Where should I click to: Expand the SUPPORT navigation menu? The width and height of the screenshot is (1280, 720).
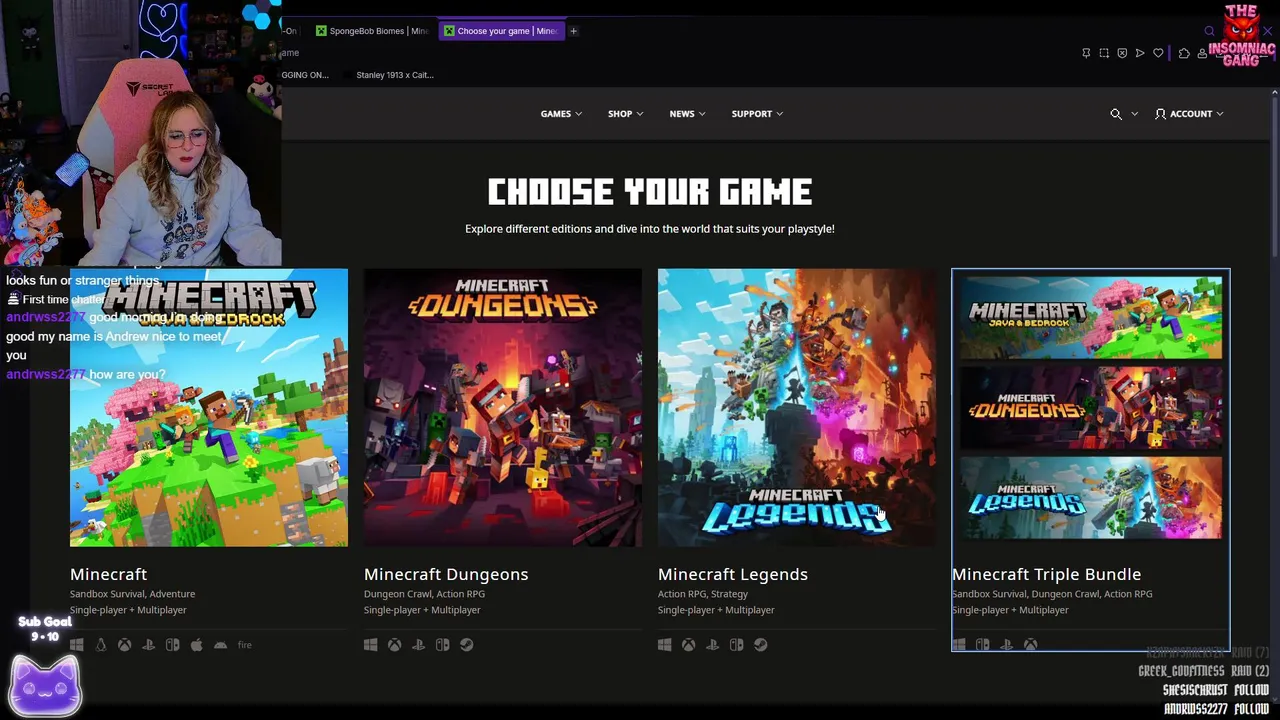pos(757,114)
